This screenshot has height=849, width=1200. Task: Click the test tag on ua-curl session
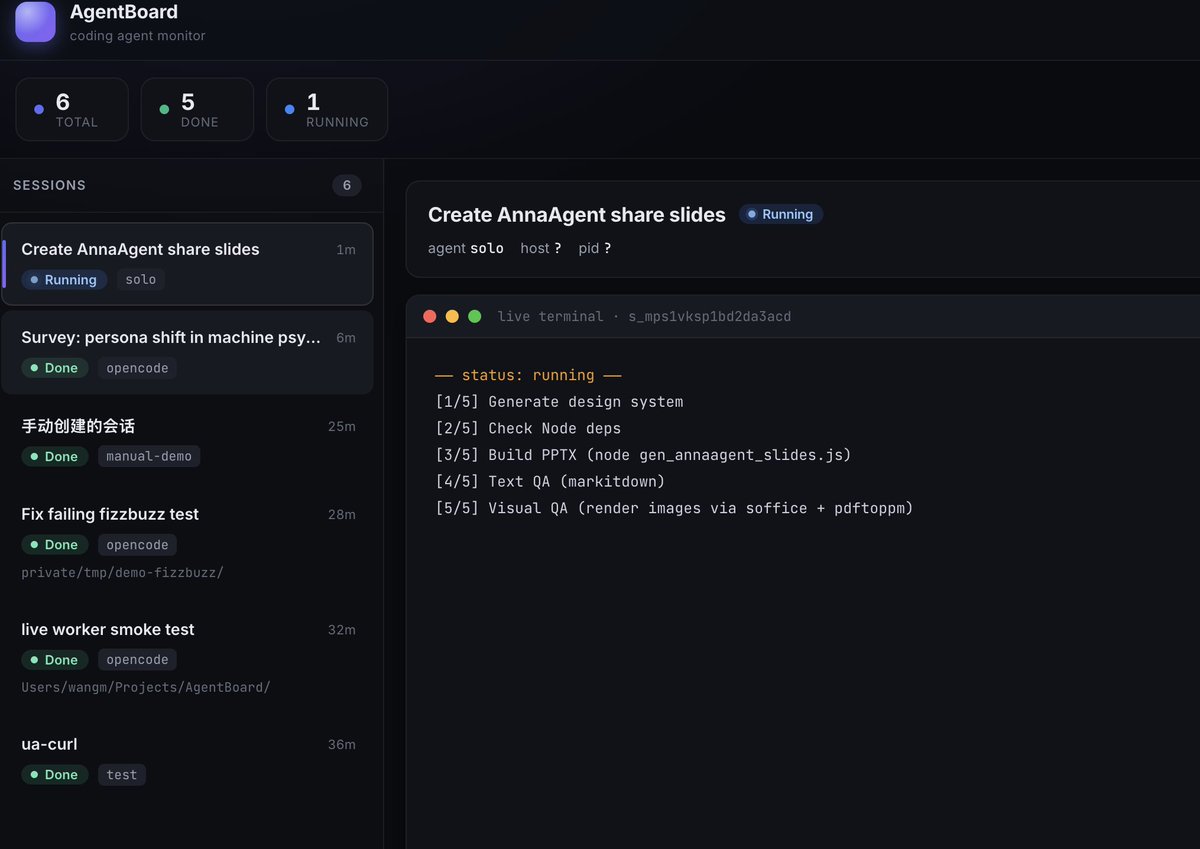pyautogui.click(x=122, y=775)
